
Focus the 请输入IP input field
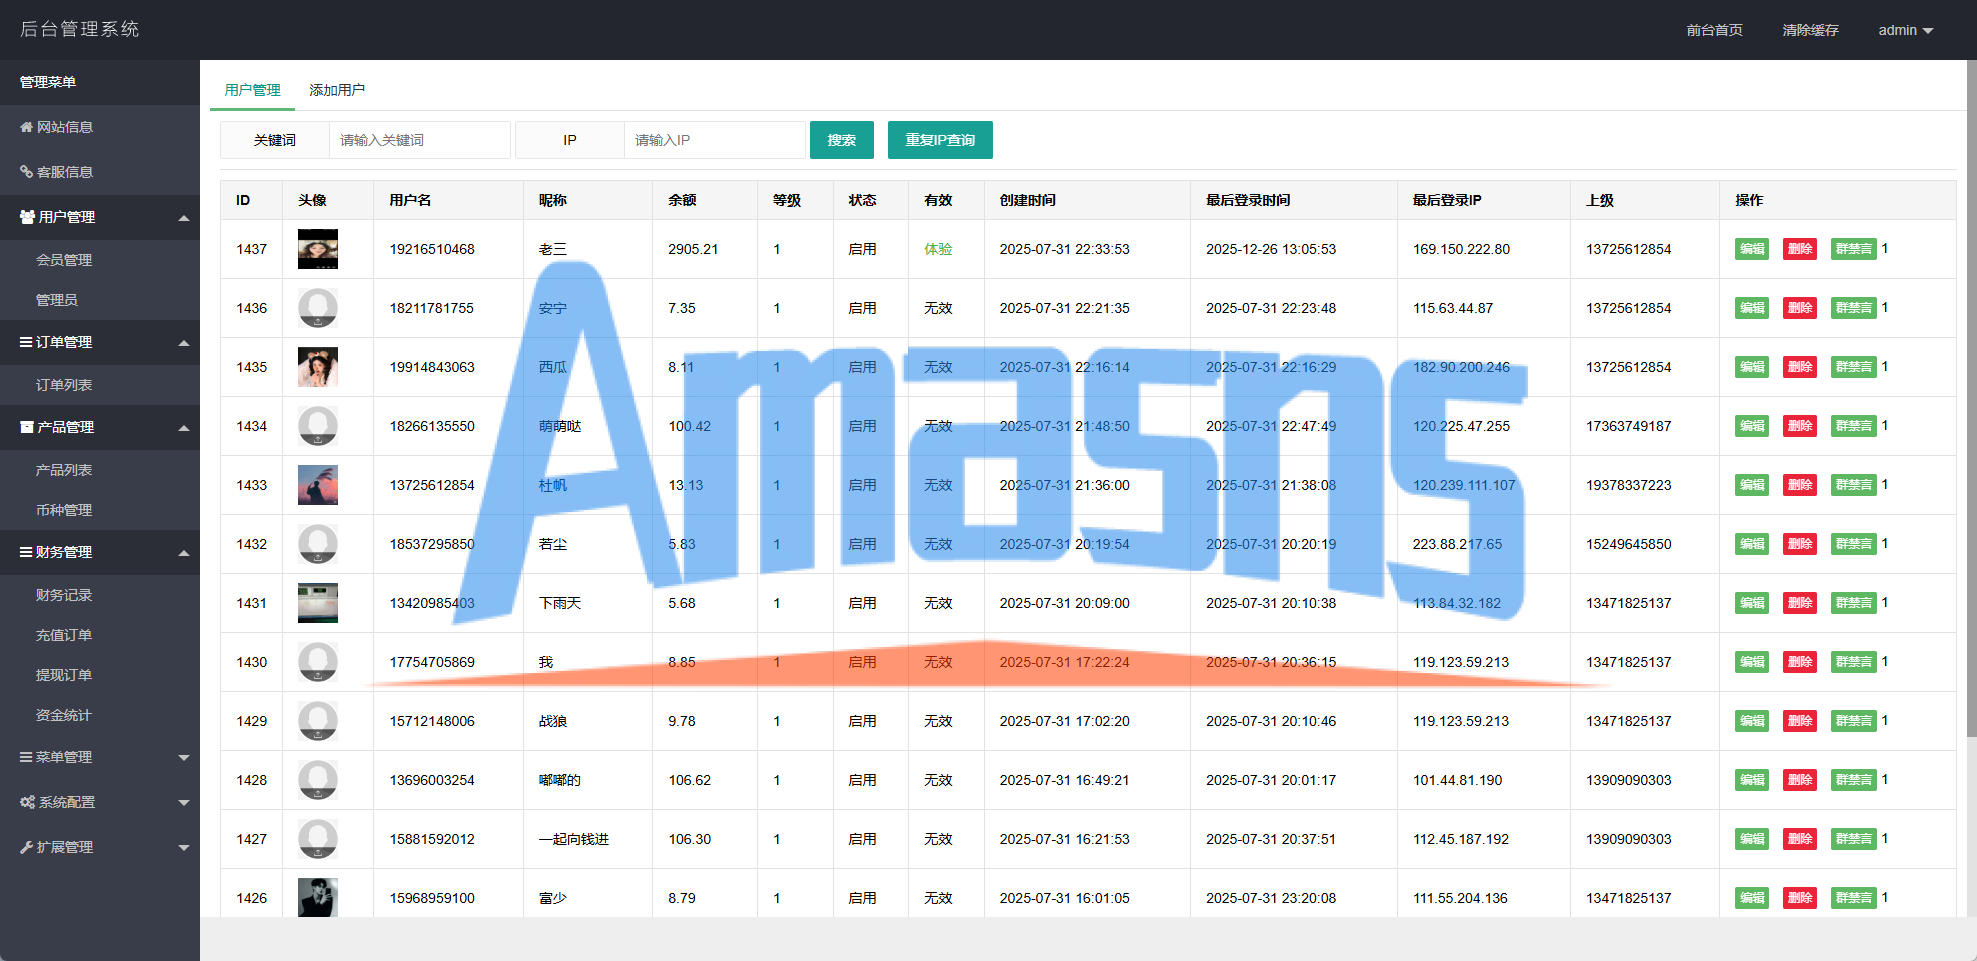tap(715, 140)
